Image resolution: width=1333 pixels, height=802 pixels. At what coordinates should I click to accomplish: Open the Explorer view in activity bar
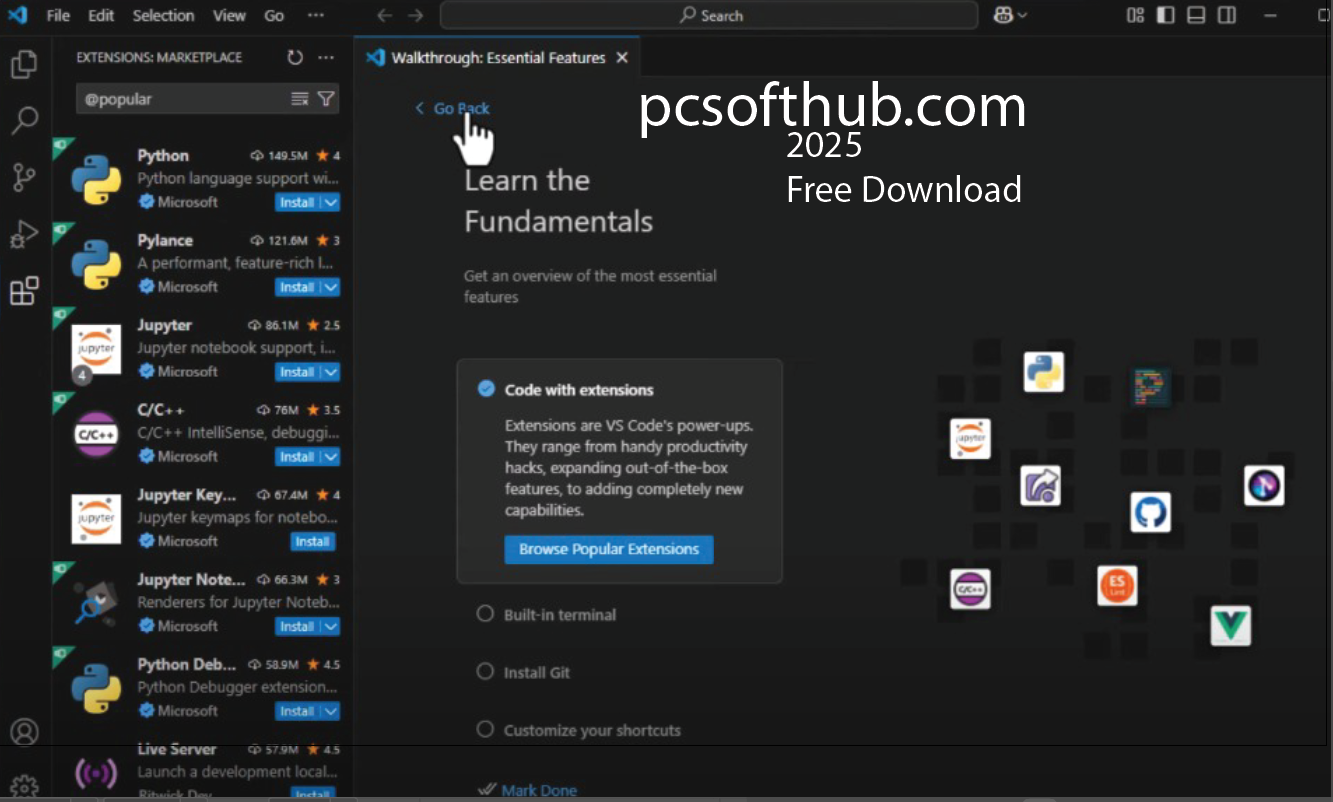pyautogui.click(x=24, y=64)
